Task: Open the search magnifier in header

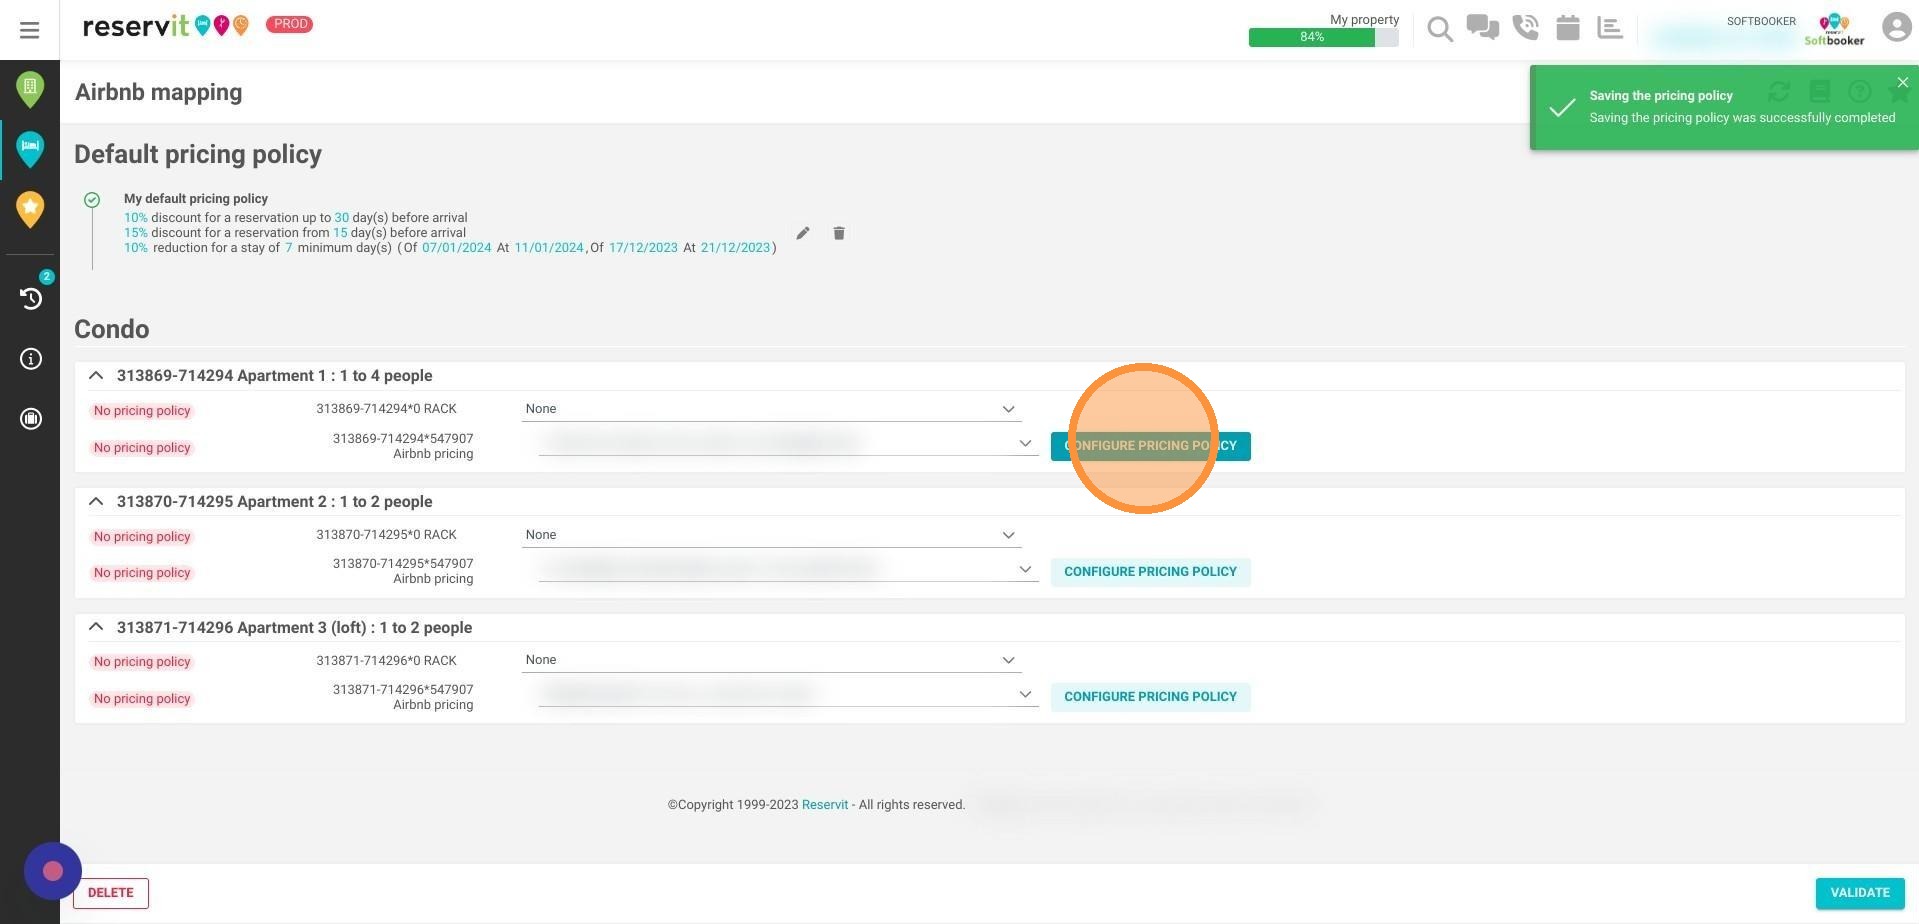Action: pyautogui.click(x=1440, y=29)
